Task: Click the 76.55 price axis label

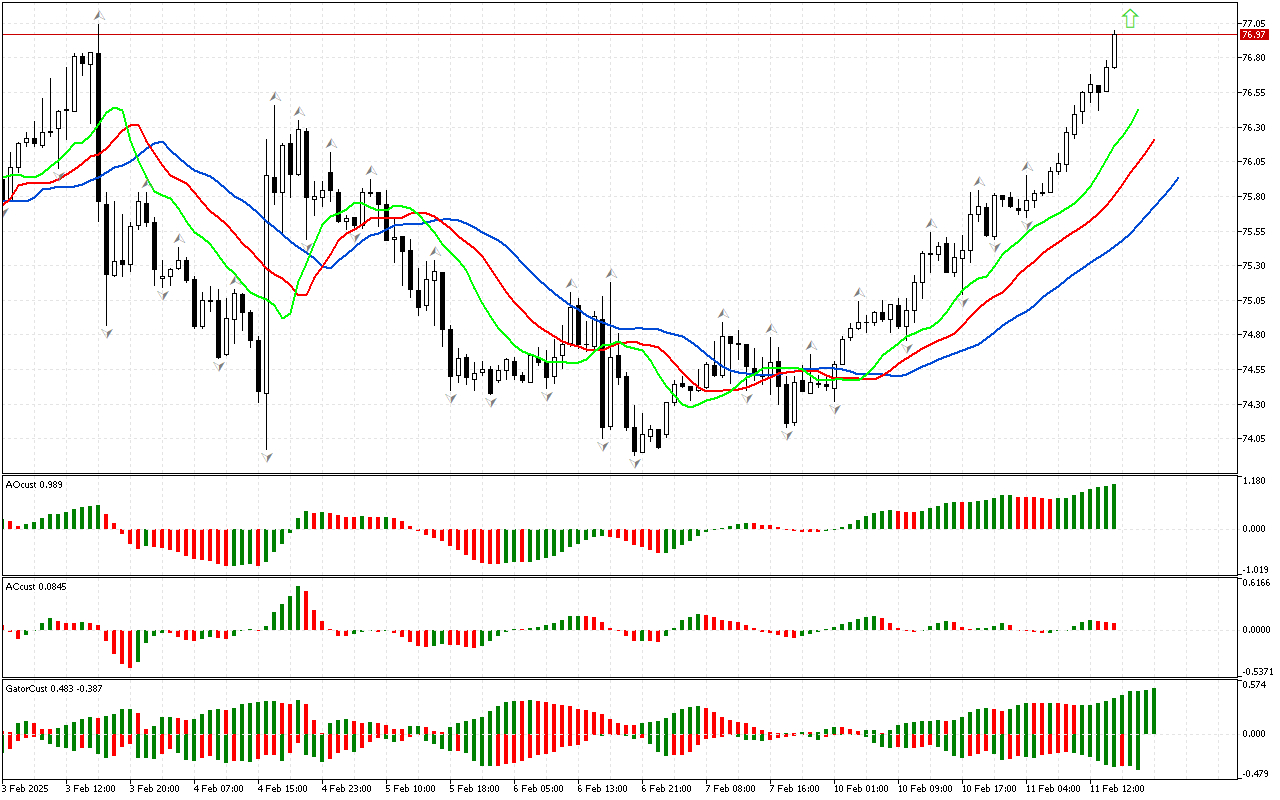Action: point(1253,93)
